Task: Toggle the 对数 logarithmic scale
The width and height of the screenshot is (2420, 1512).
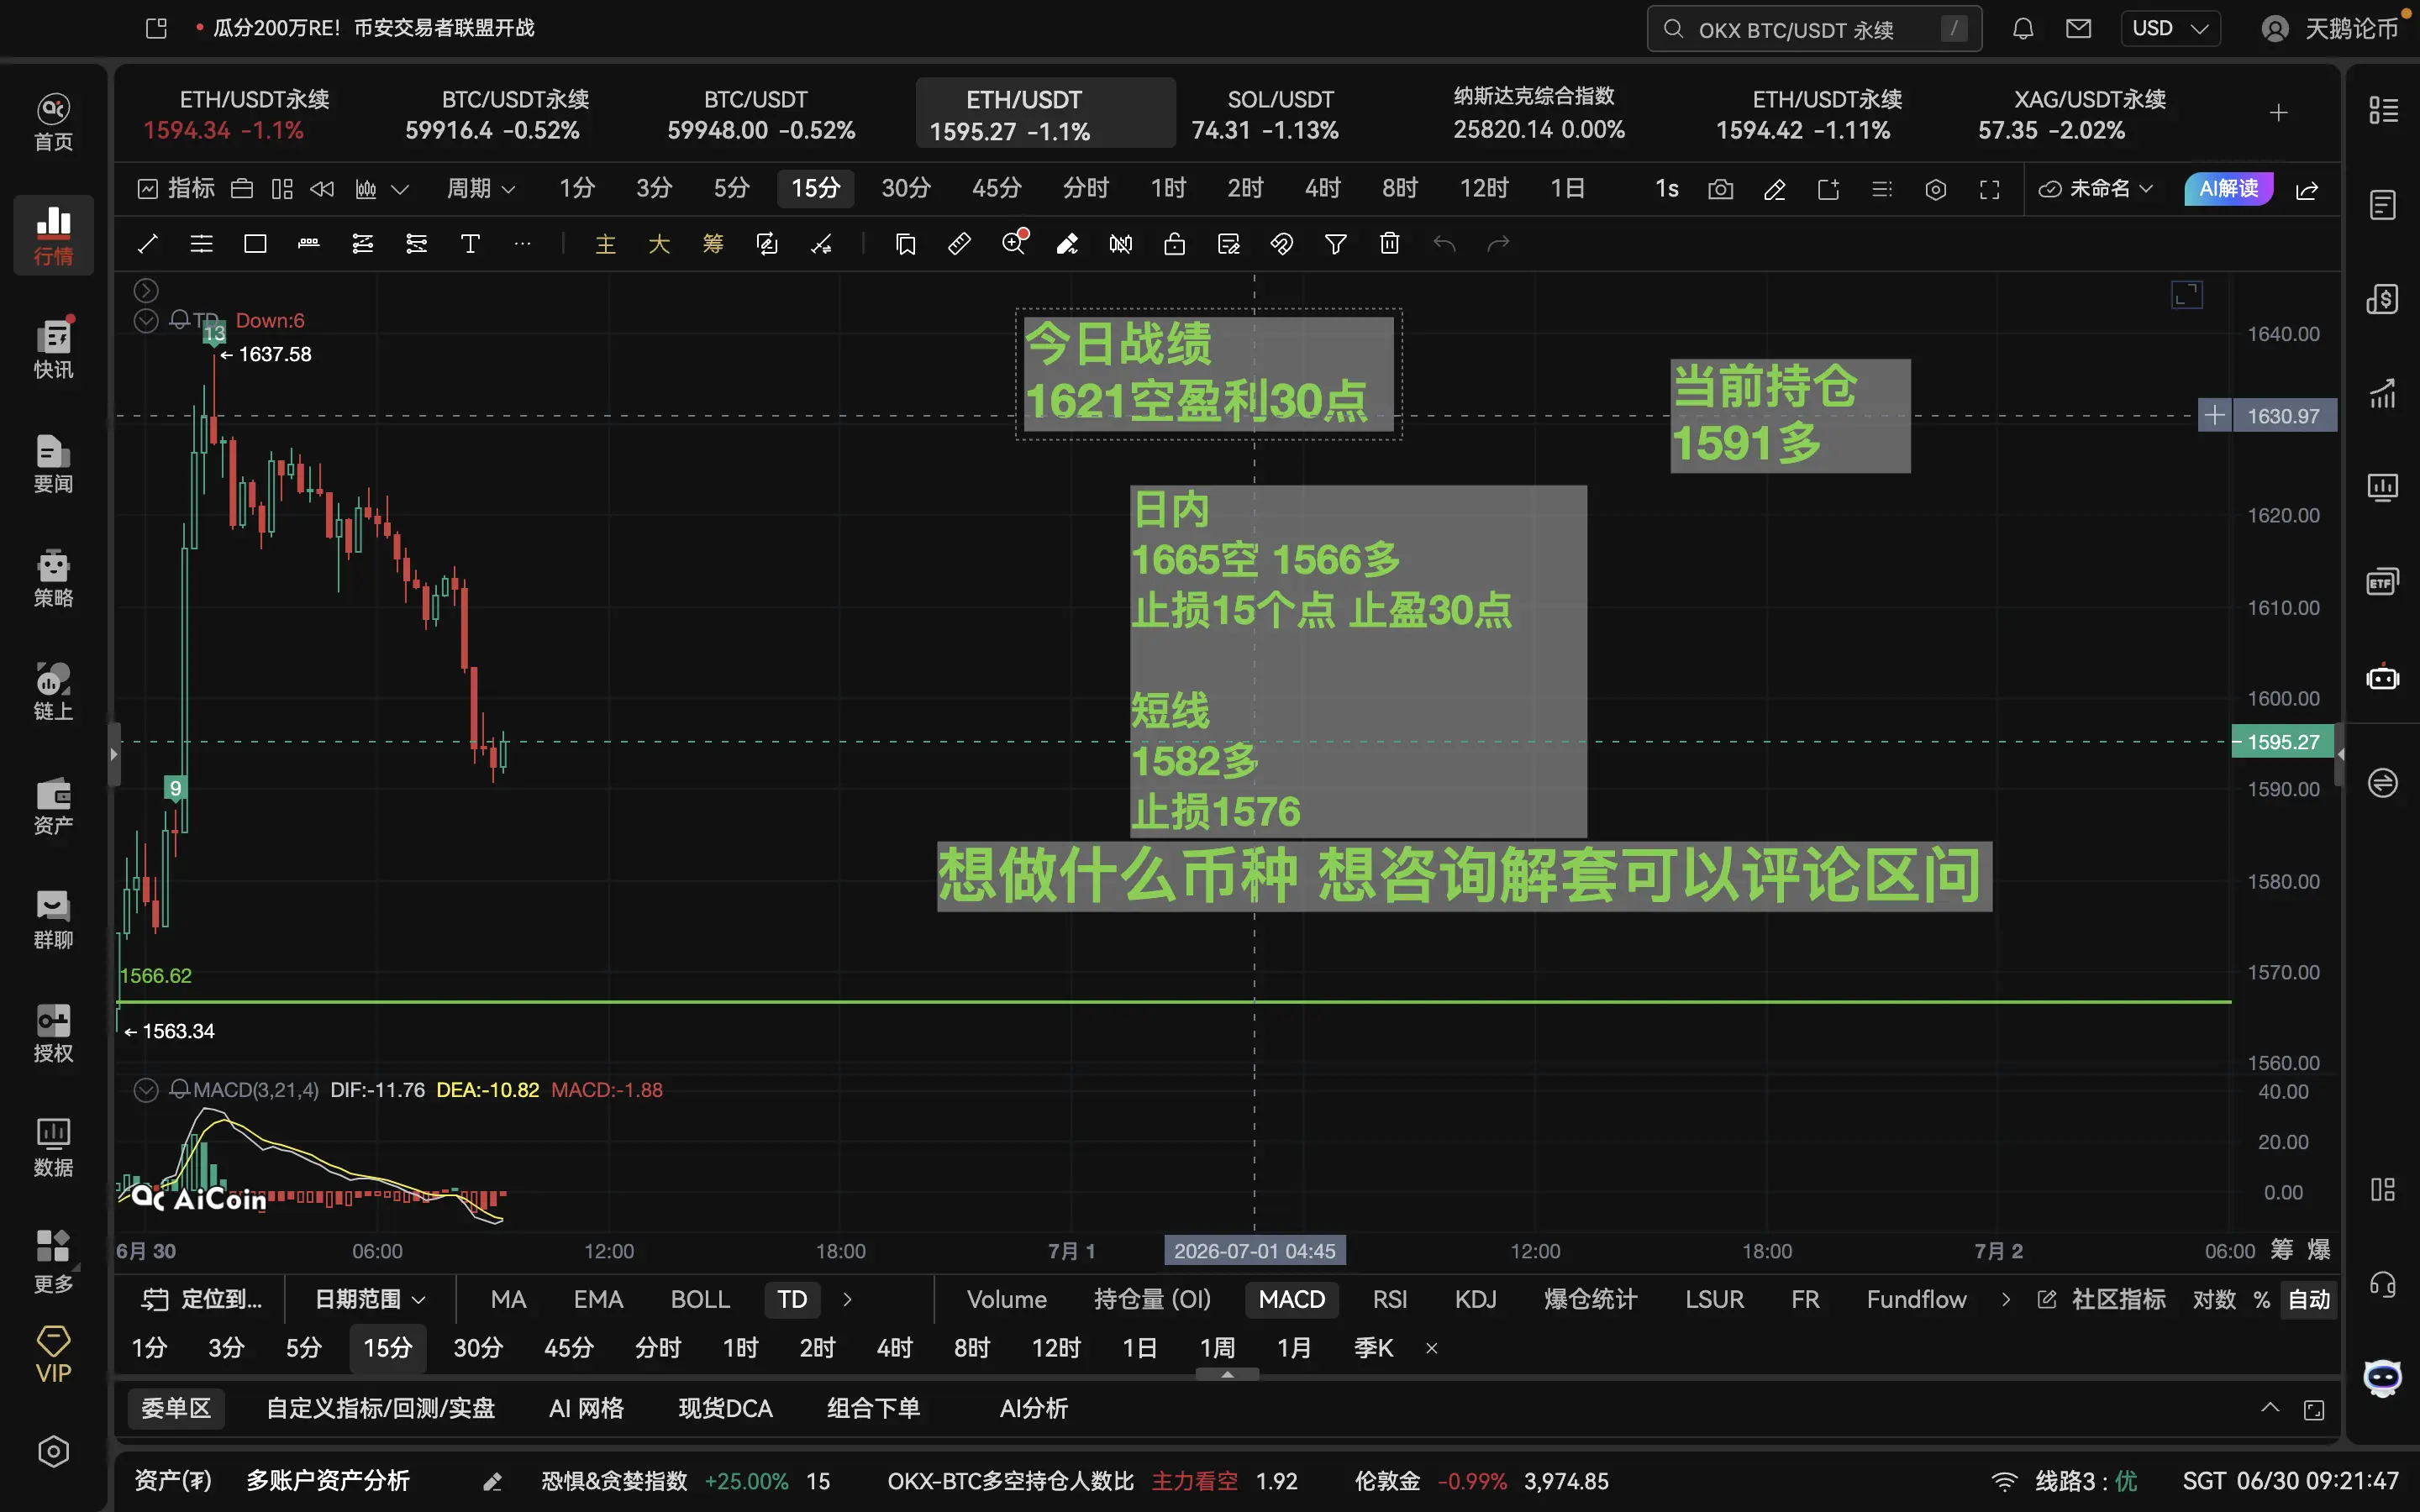Action: coord(2213,1299)
